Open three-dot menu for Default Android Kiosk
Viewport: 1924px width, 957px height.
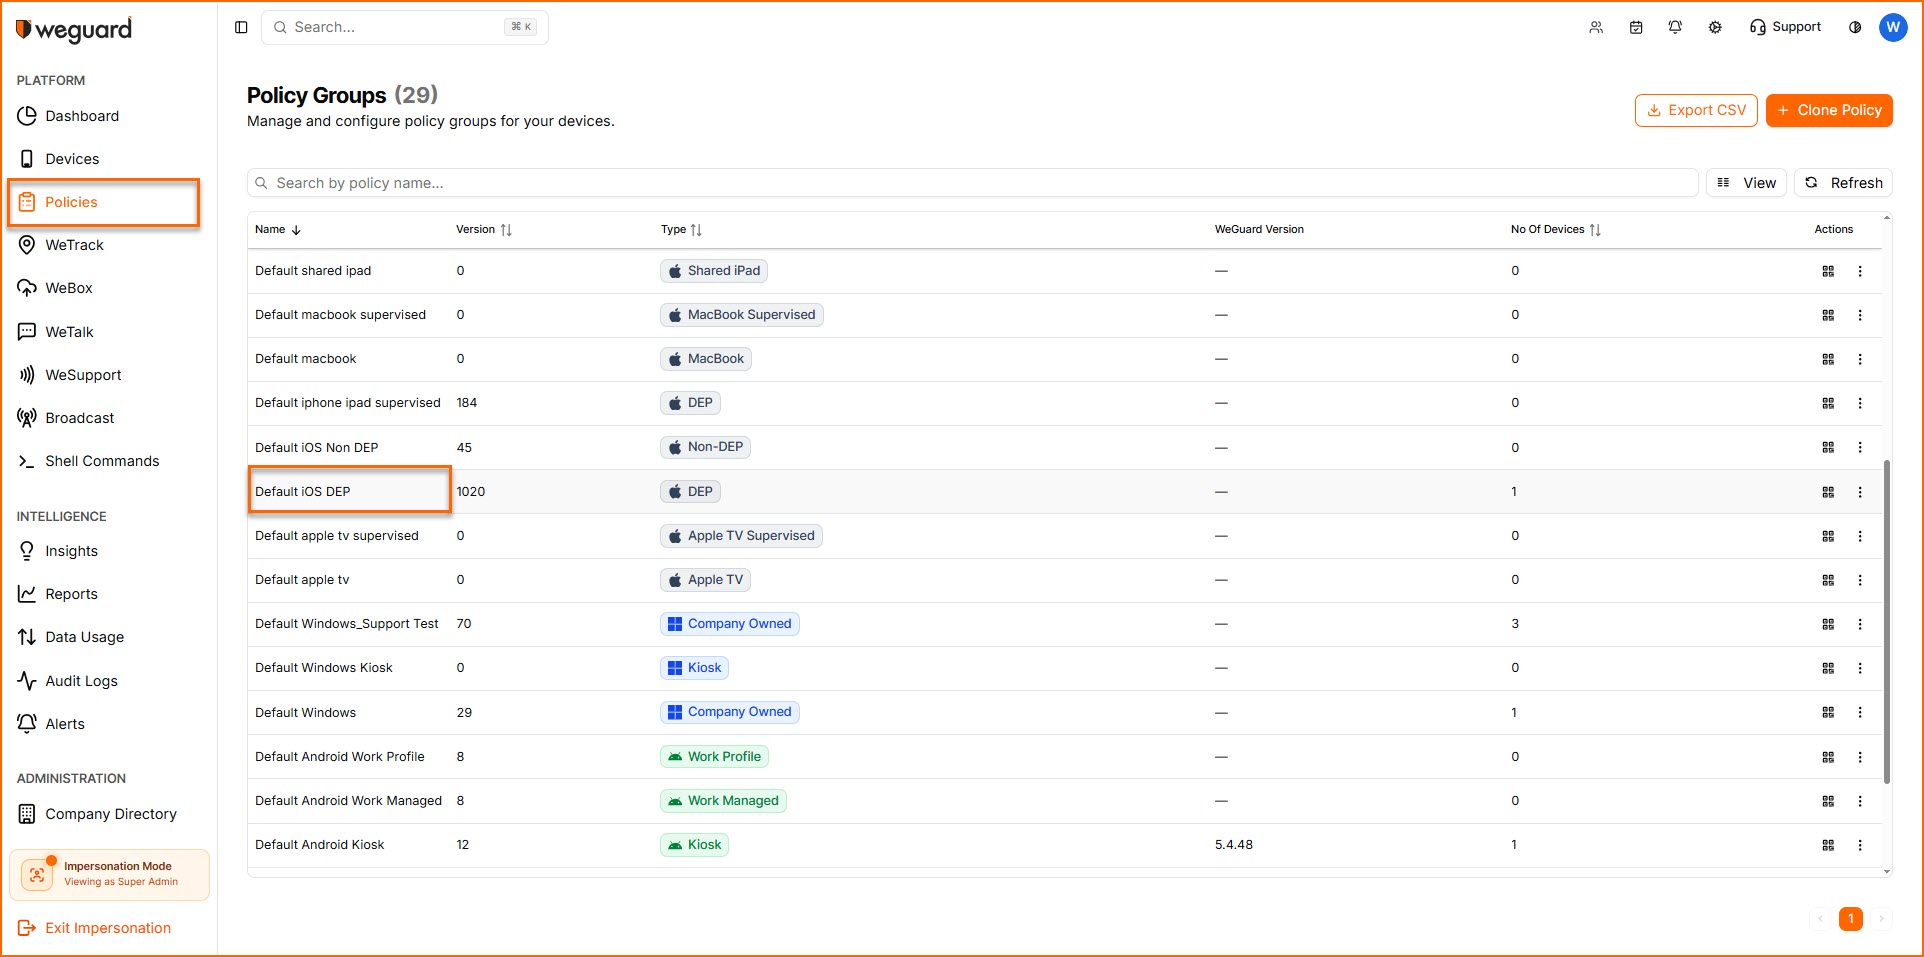click(x=1860, y=845)
